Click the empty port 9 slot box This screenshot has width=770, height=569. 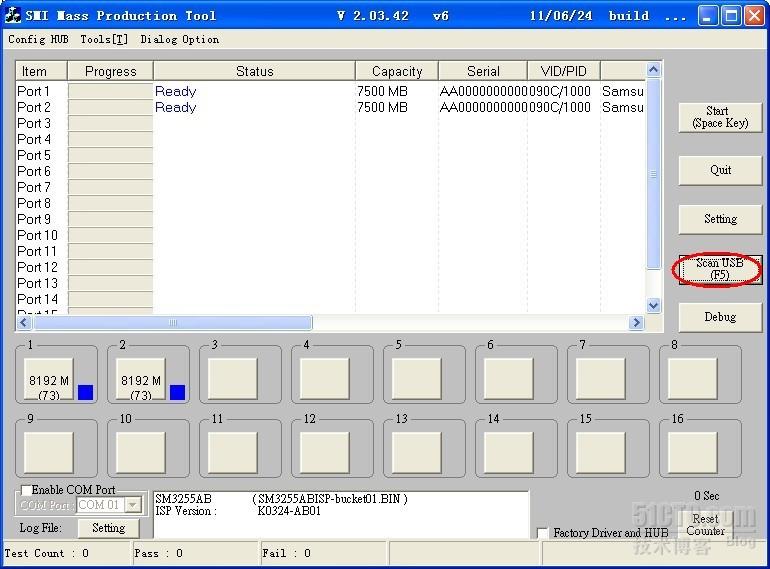tap(49, 452)
